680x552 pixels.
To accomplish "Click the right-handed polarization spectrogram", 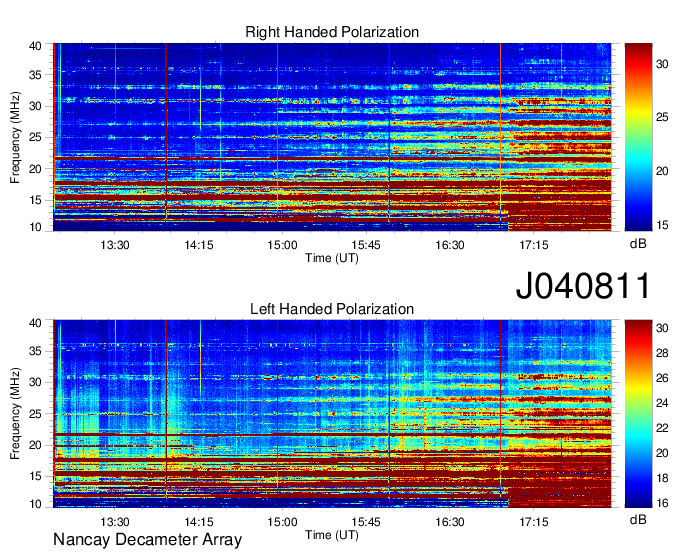I will 332,137.
